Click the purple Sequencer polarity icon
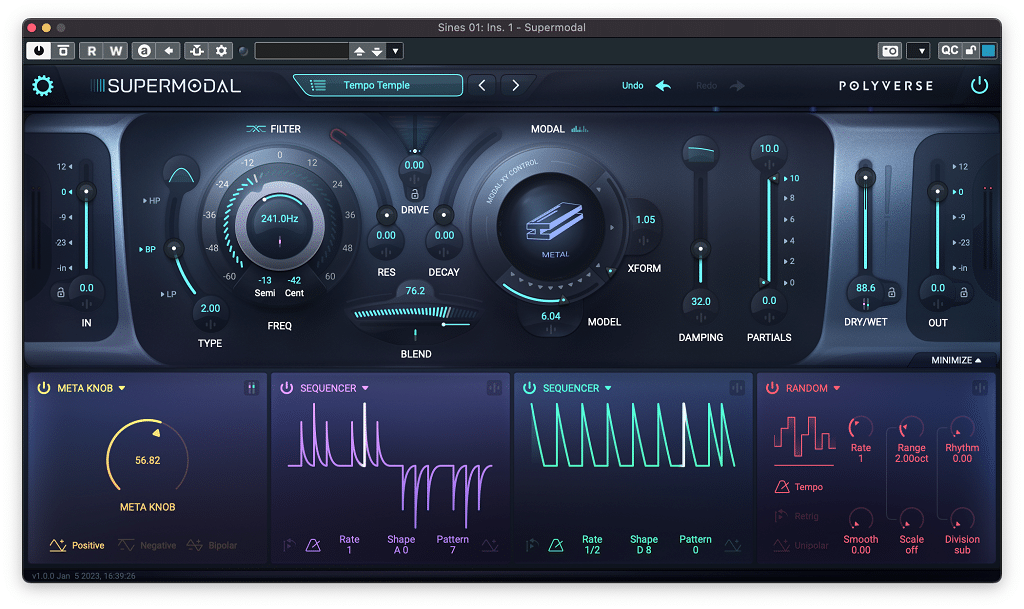 tap(490, 545)
